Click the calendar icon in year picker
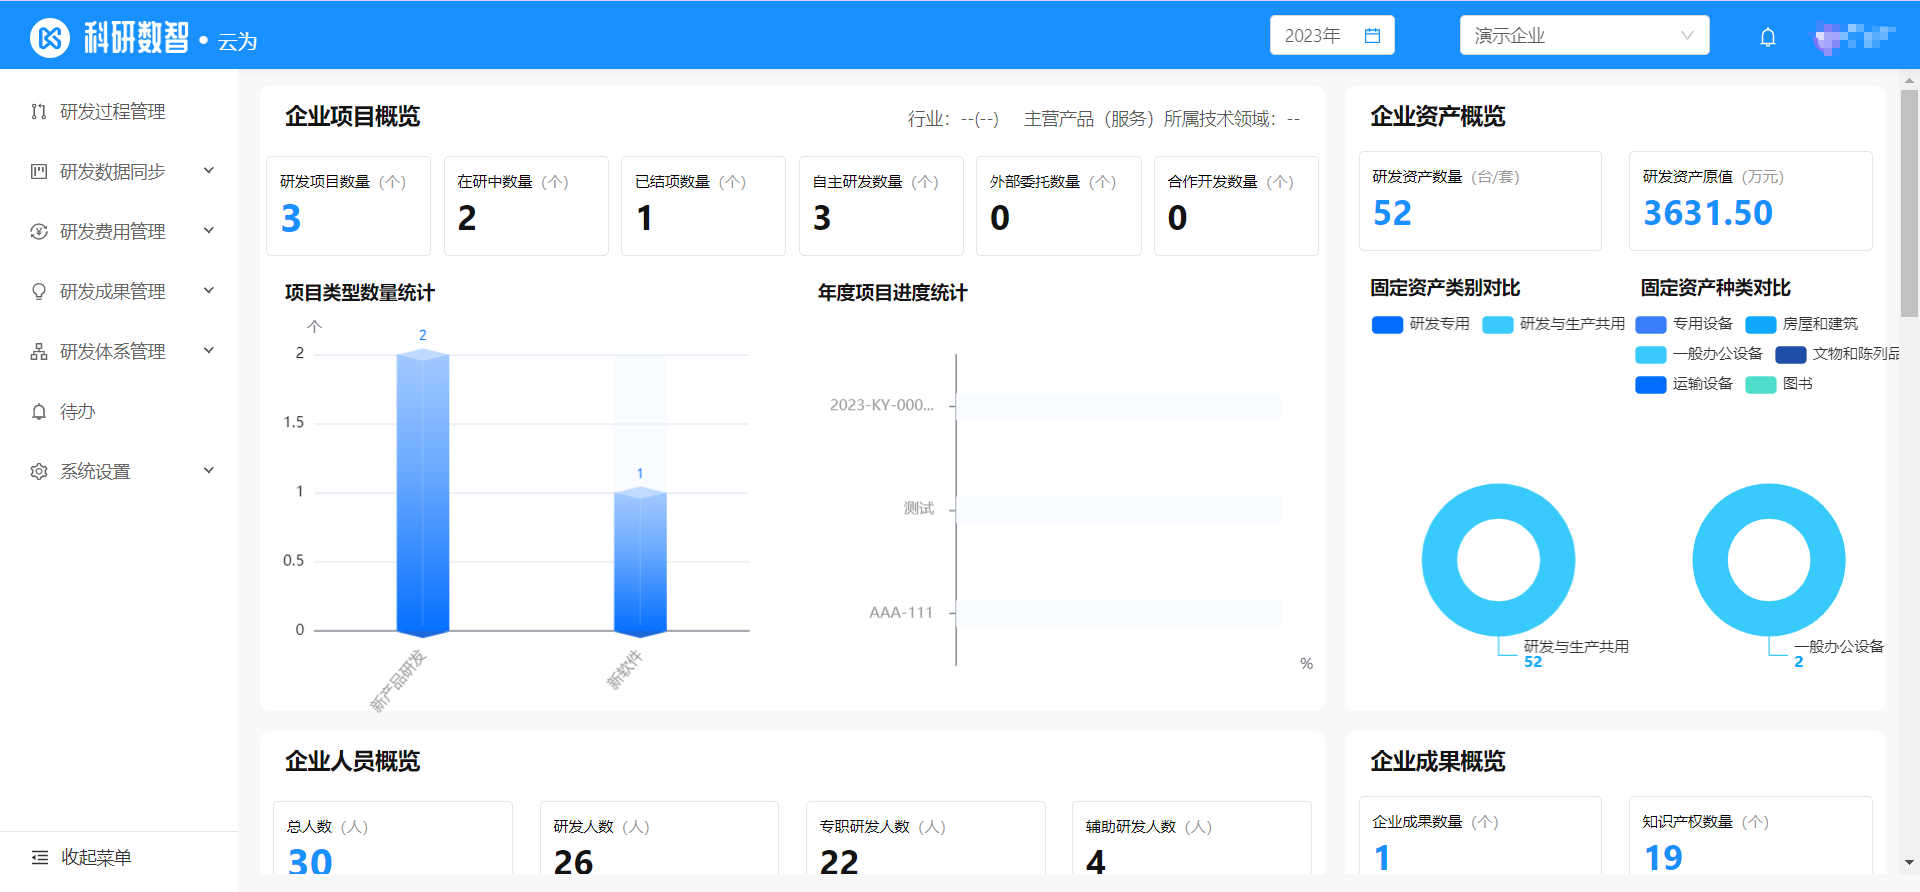The height and width of the screenshot is (892, 1920). [1372, 36]
